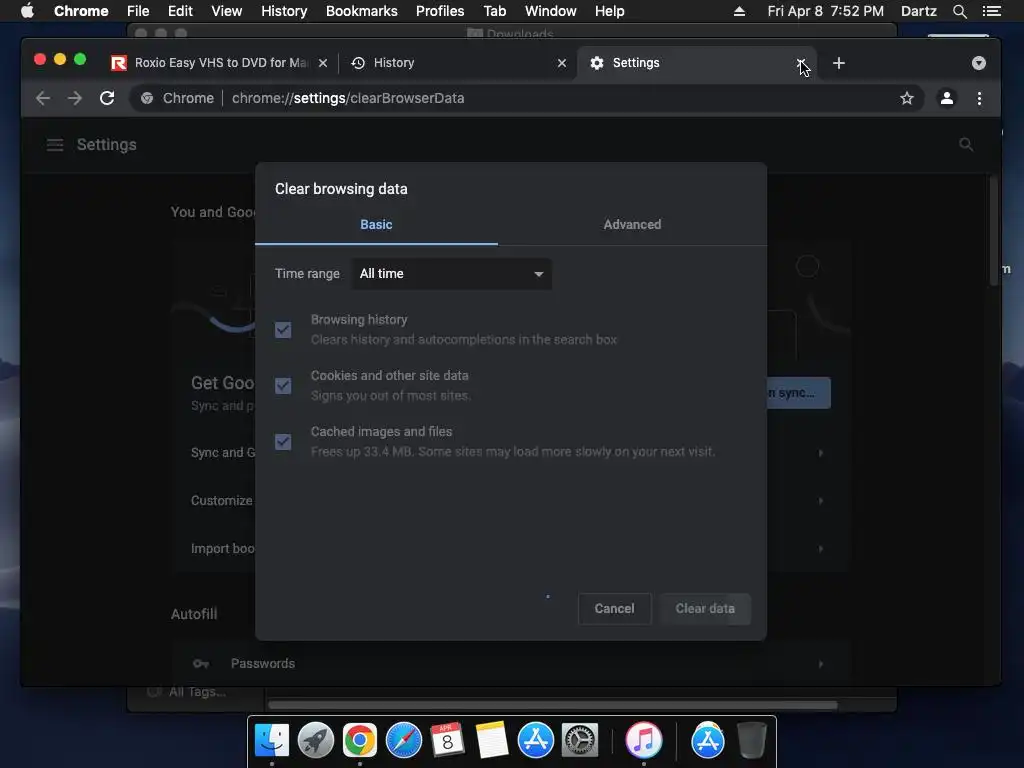Open the Tab menu
The height and width of the screenshot is (768, 1024).
coord(494,11)
